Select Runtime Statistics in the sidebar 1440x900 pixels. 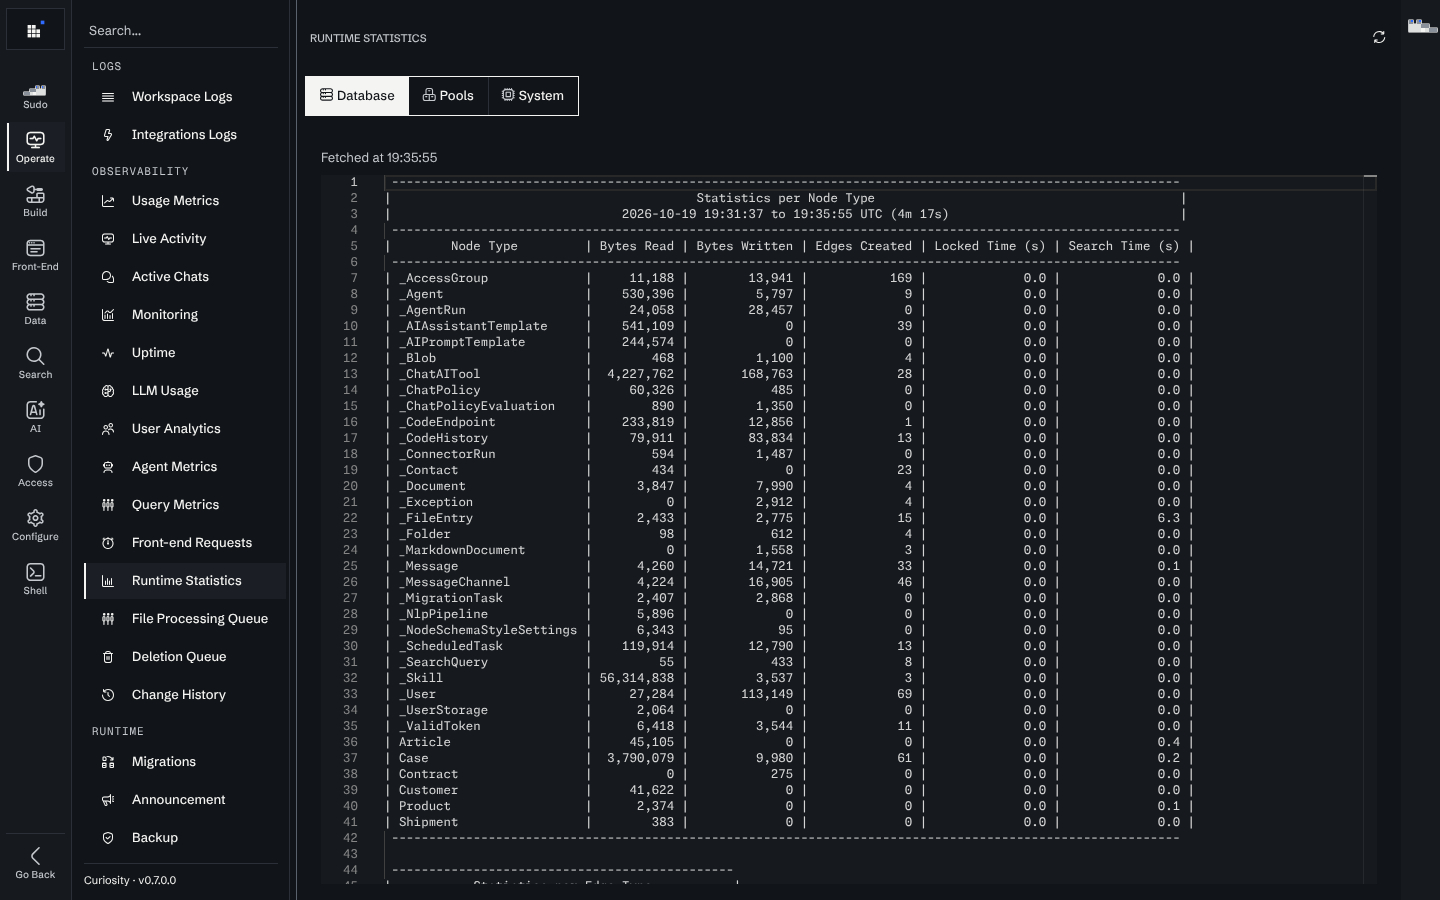(x=185, y=581)
